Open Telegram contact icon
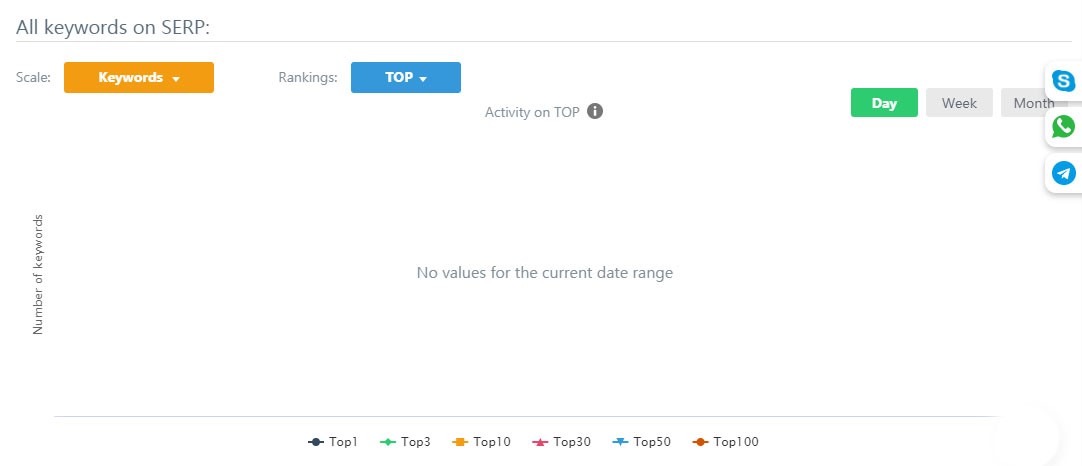 pos(1063,173)
